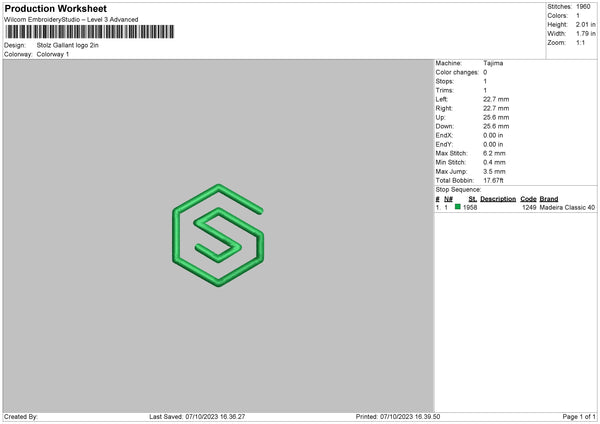The width and height of the screenshot is (600, 424).
Task: Click the Page 1 of 1 indicator
Action: 579,416
